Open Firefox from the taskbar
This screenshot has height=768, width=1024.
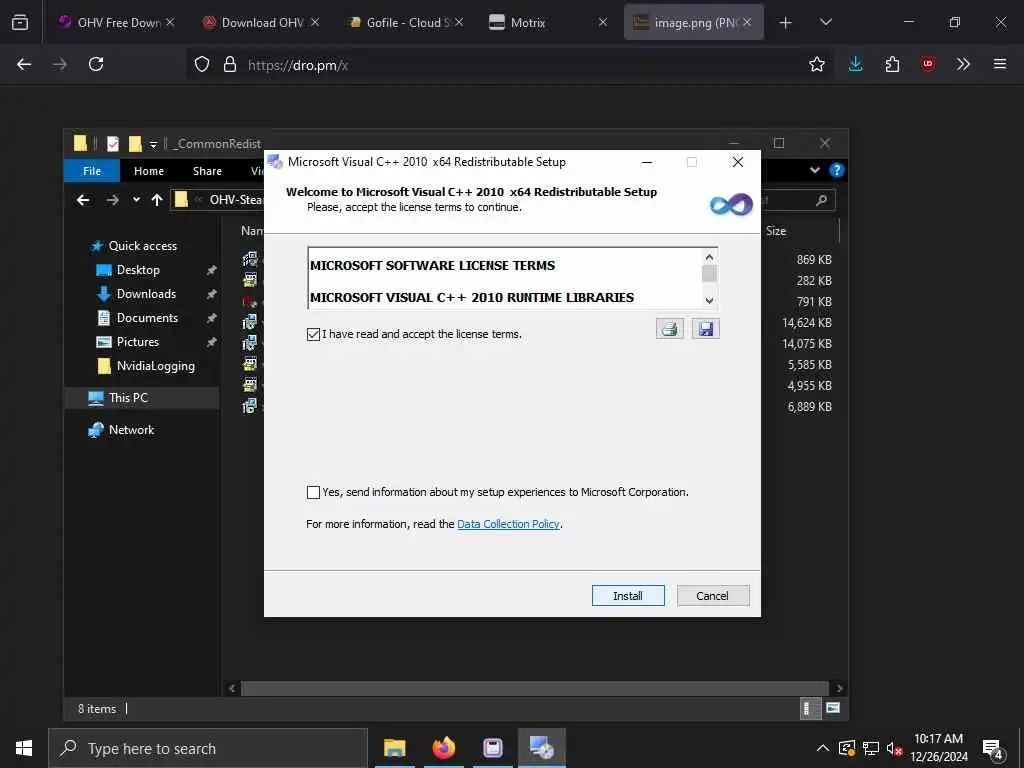(444, 748)
